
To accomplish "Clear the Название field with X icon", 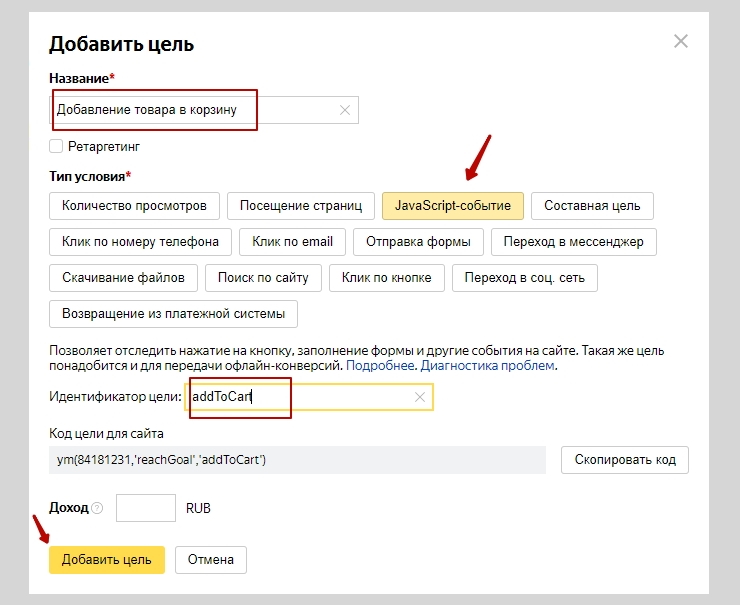I will point(345,110).
